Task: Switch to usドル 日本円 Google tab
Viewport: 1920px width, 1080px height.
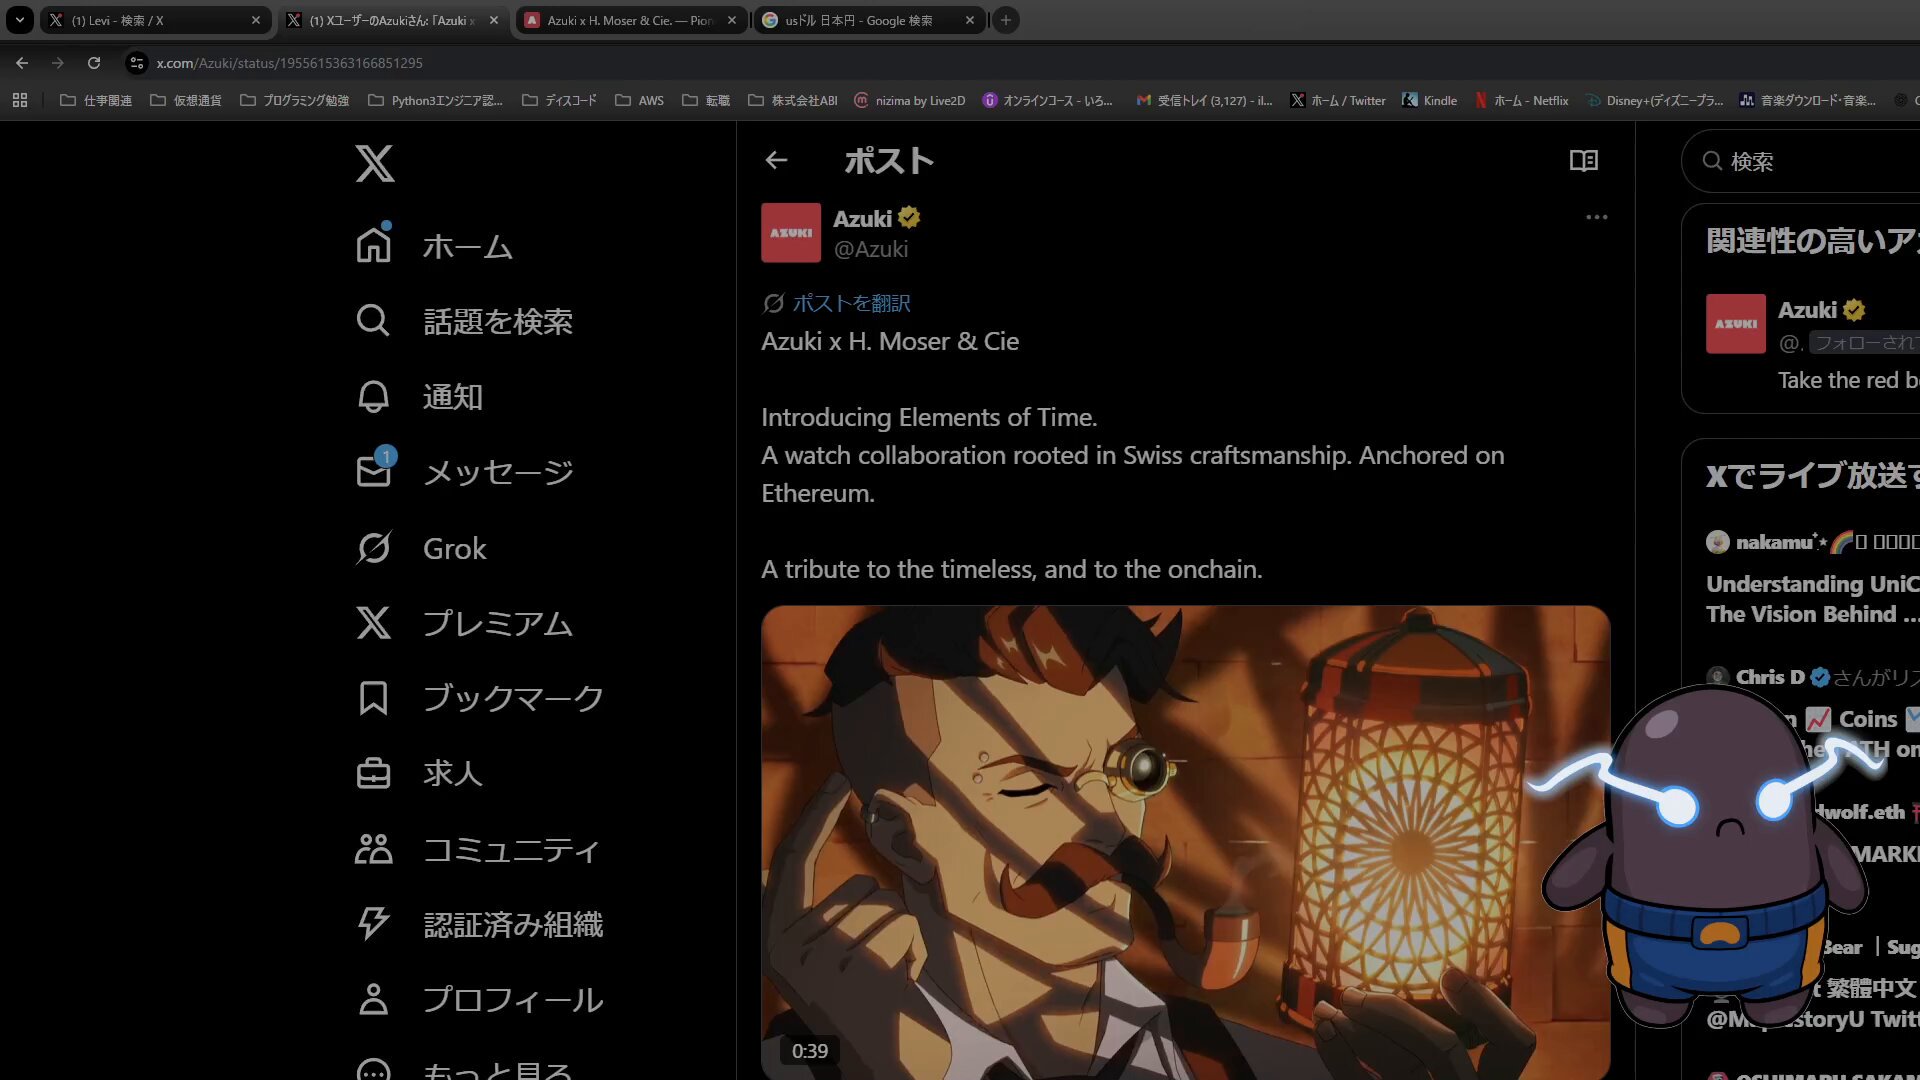Action: pyautogui.click(x=868, y=20)
